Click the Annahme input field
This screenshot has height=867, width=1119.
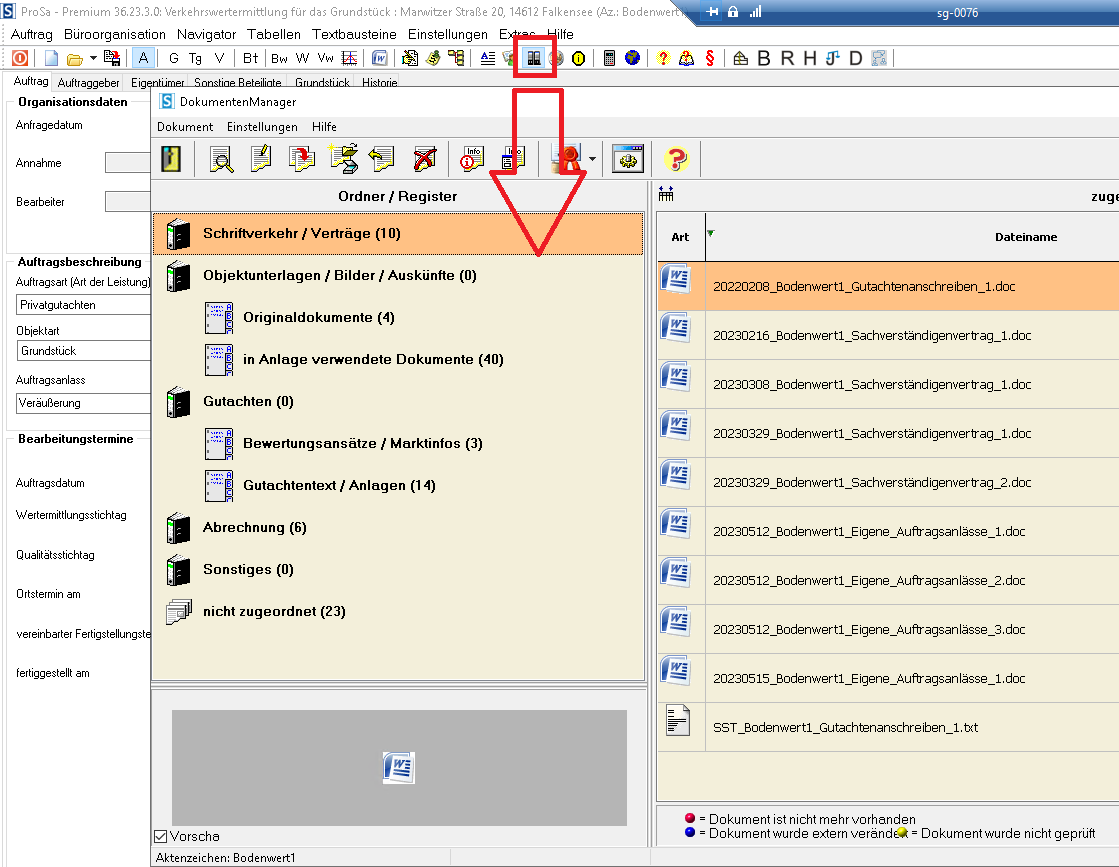click(x=128, y=163)
